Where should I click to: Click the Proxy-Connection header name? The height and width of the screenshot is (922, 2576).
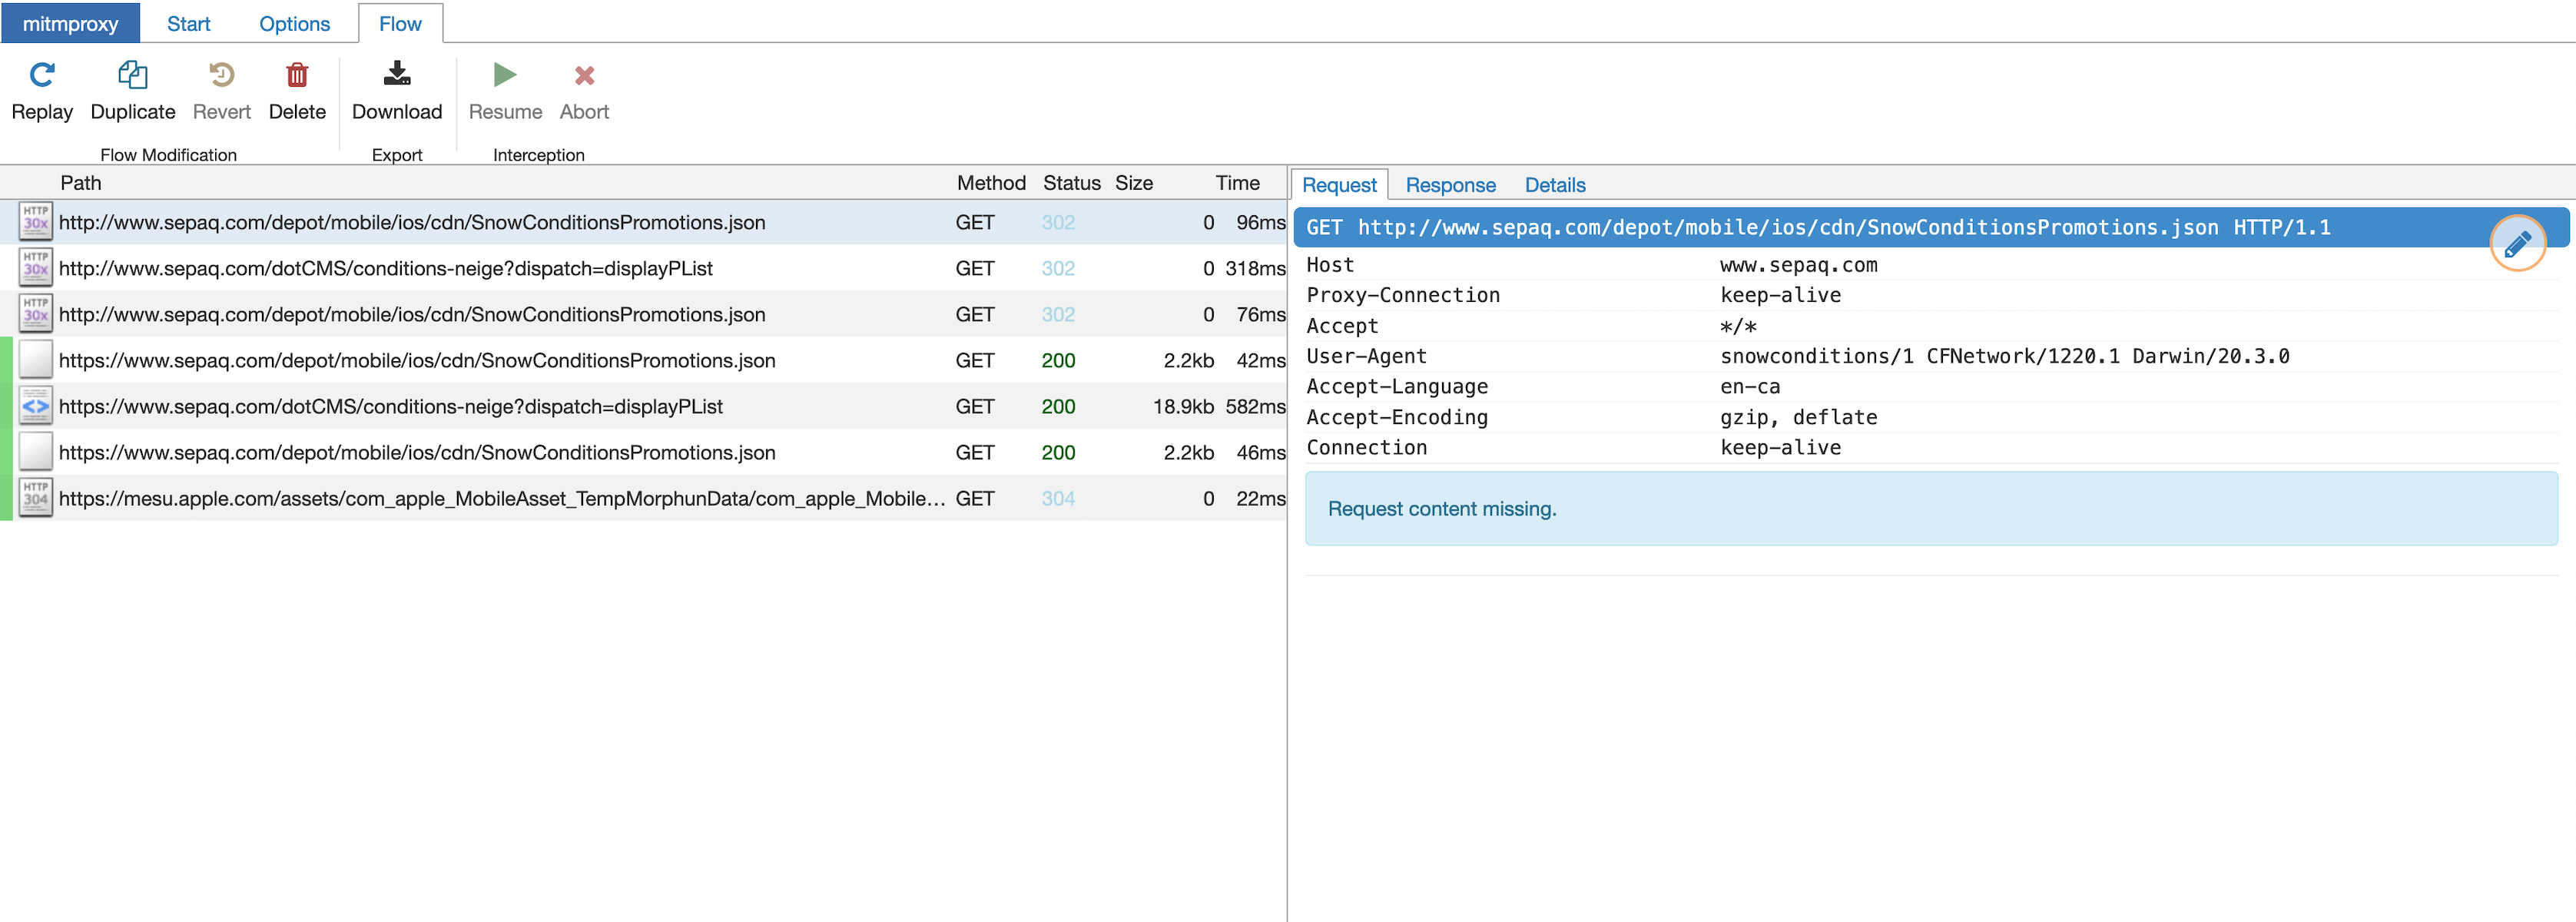1403,295
